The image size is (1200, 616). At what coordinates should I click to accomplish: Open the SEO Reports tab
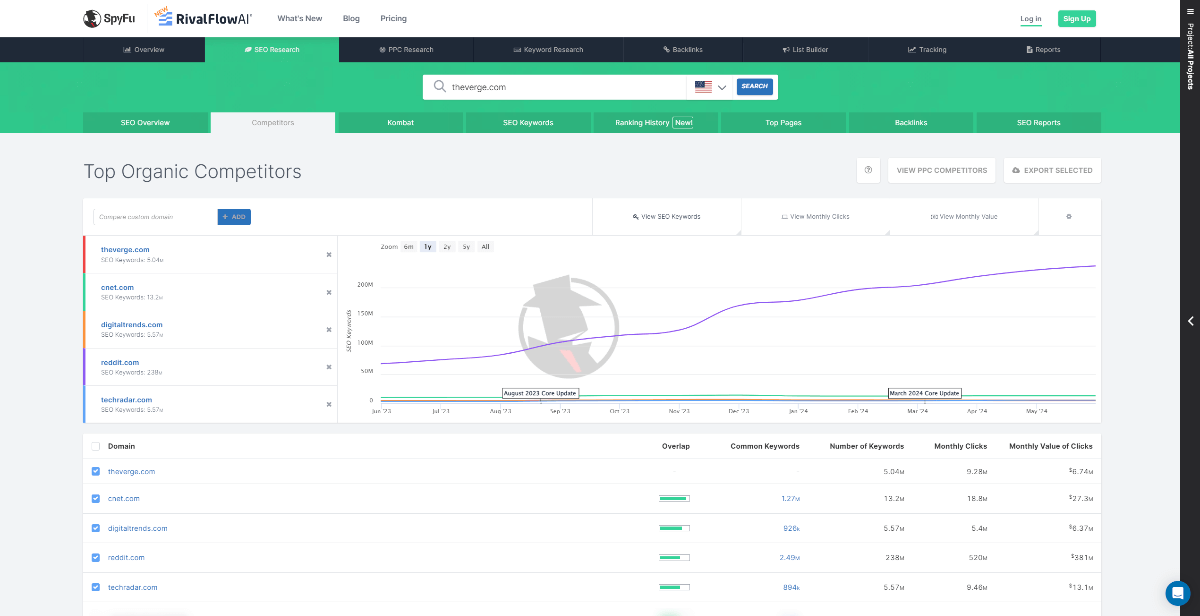[x=1038, y=123]
